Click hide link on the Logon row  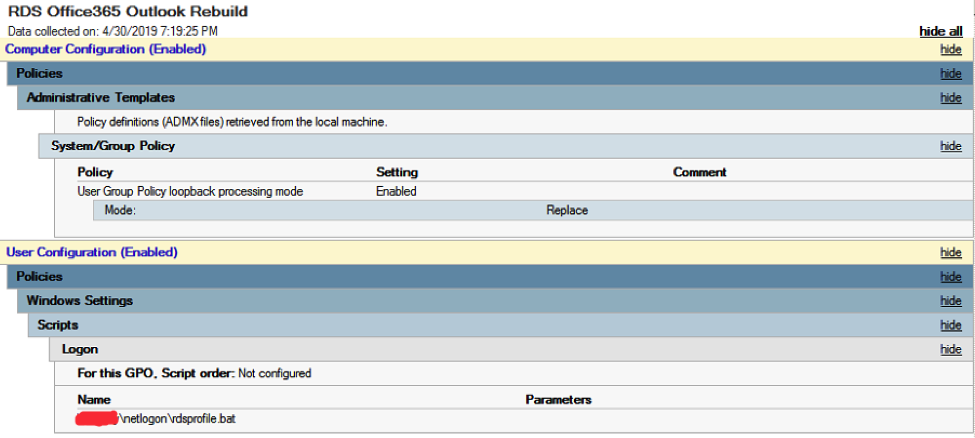tap(950, 349)
